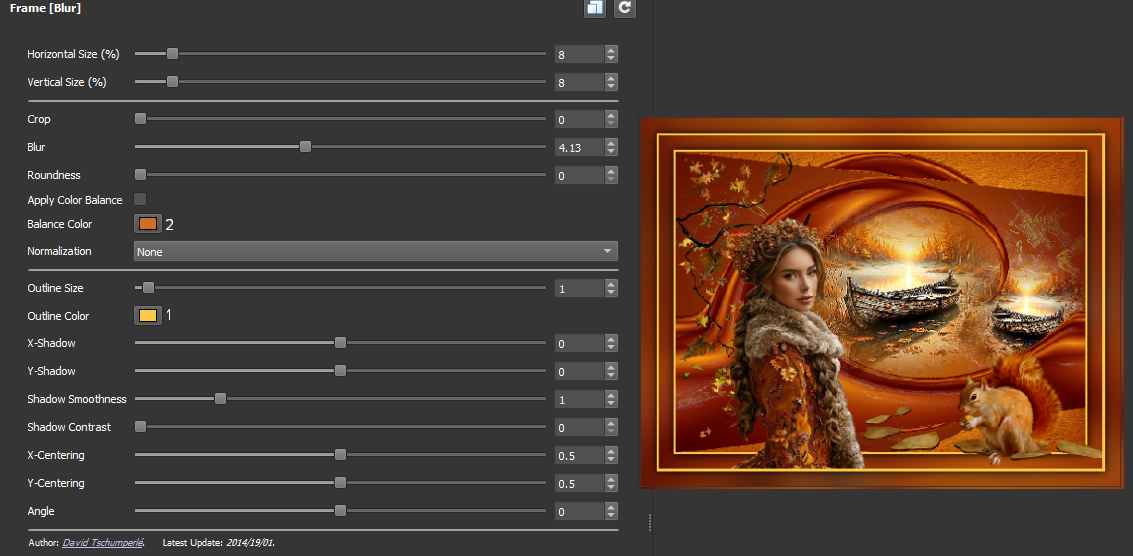Image resolution: width=1133 pixels, height=556 pixels.
Task: Click the Angle spinner arrows
Action: 611,511
